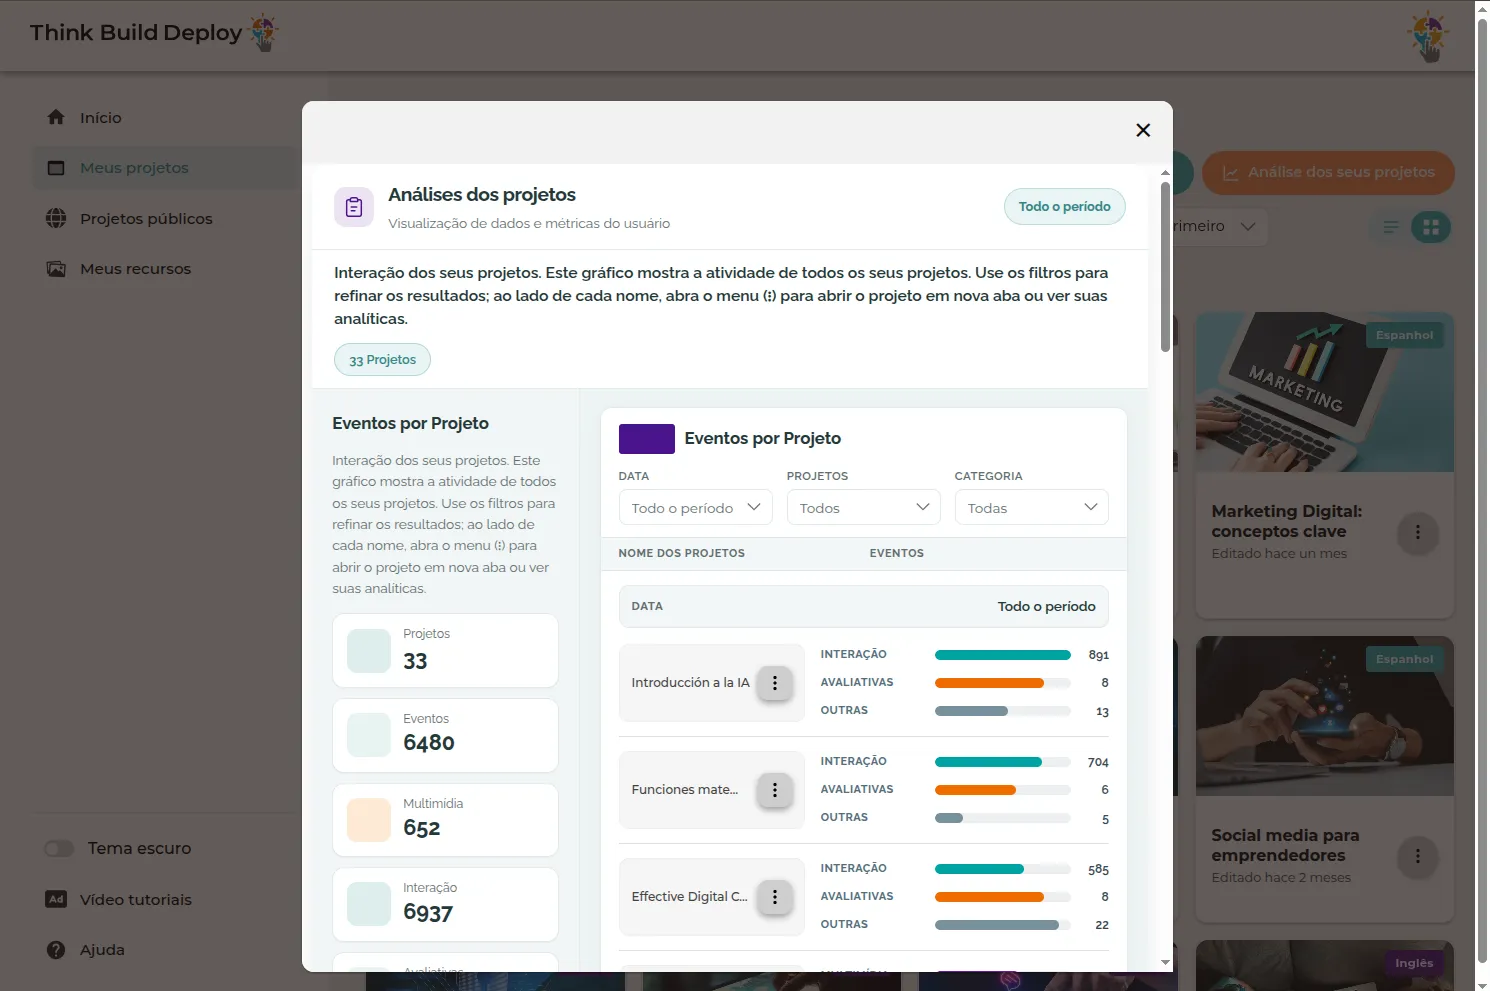Click the Projetos públicos globe icon
This screenshot has width=1490, height=991.
pyautogui.click(x=56, y=218)
